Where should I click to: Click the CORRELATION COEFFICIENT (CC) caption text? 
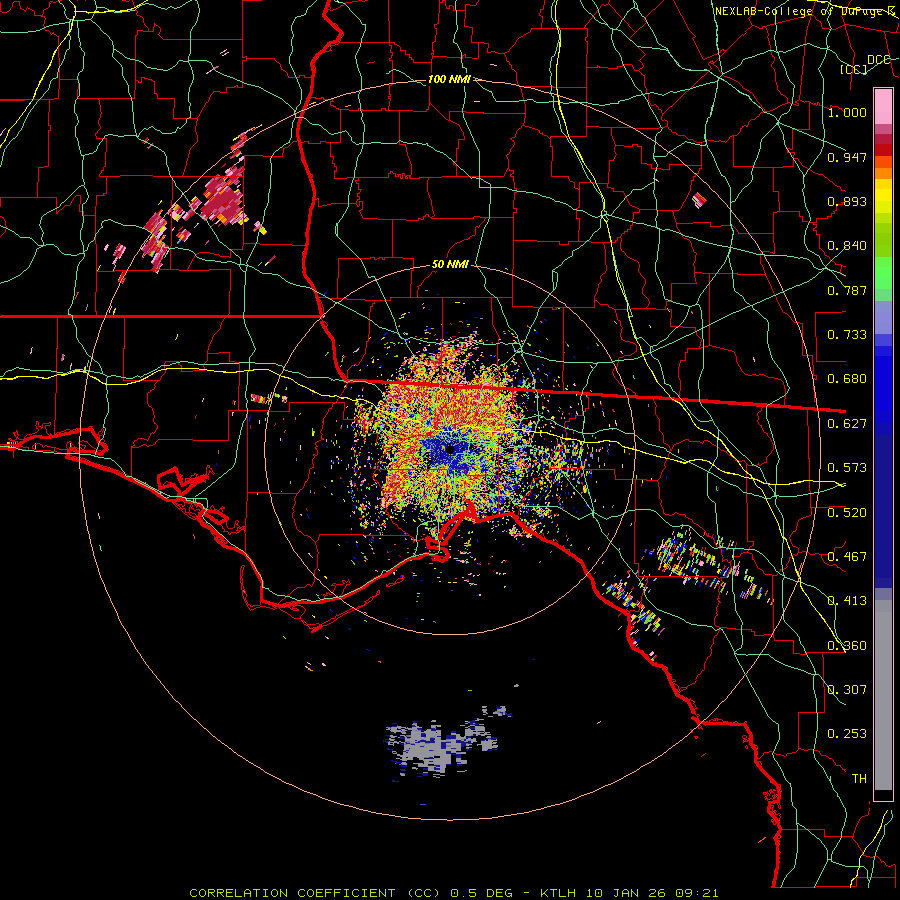point(315,893)
